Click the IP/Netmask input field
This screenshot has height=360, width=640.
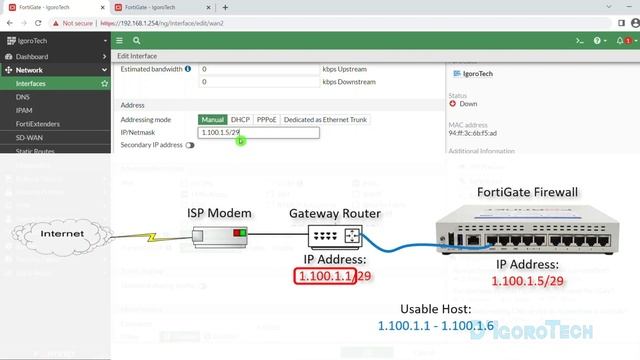pos(258,133)
